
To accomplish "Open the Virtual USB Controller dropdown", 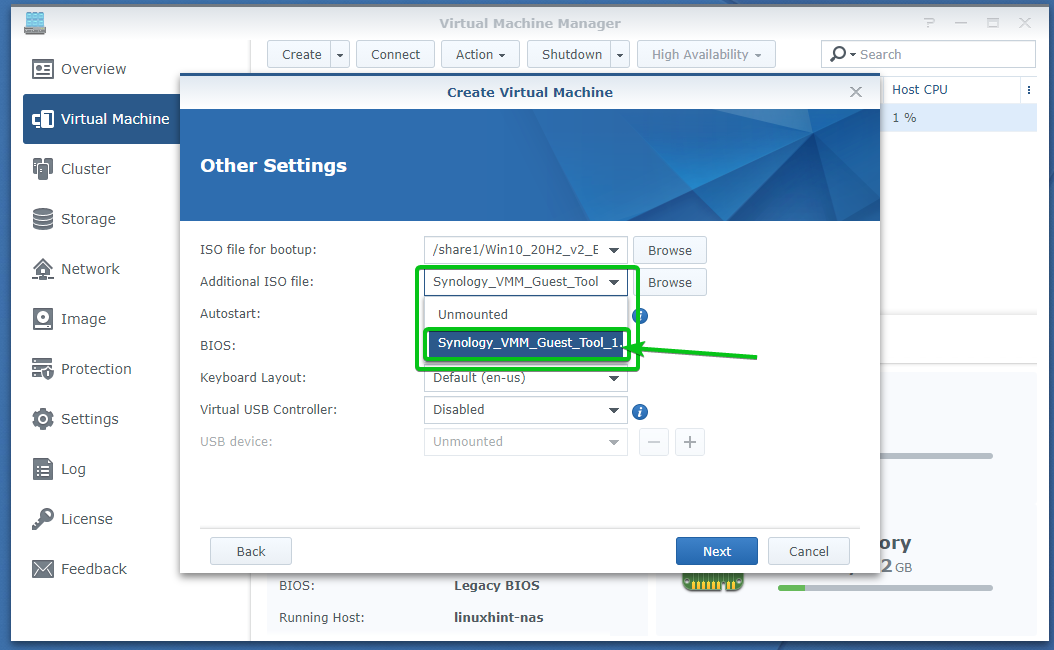I will [x=614, y=410].
